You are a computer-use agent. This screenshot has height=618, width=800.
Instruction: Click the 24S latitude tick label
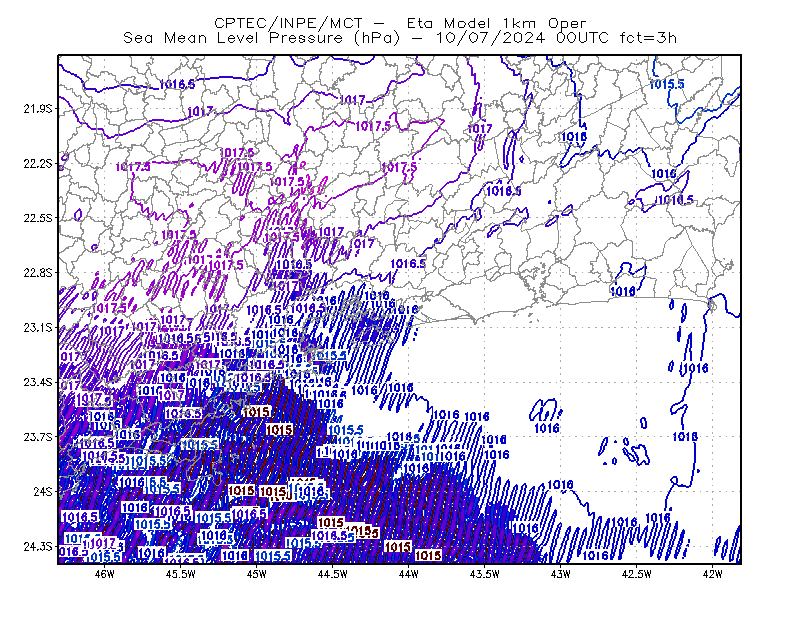click(x=42, y=491)
